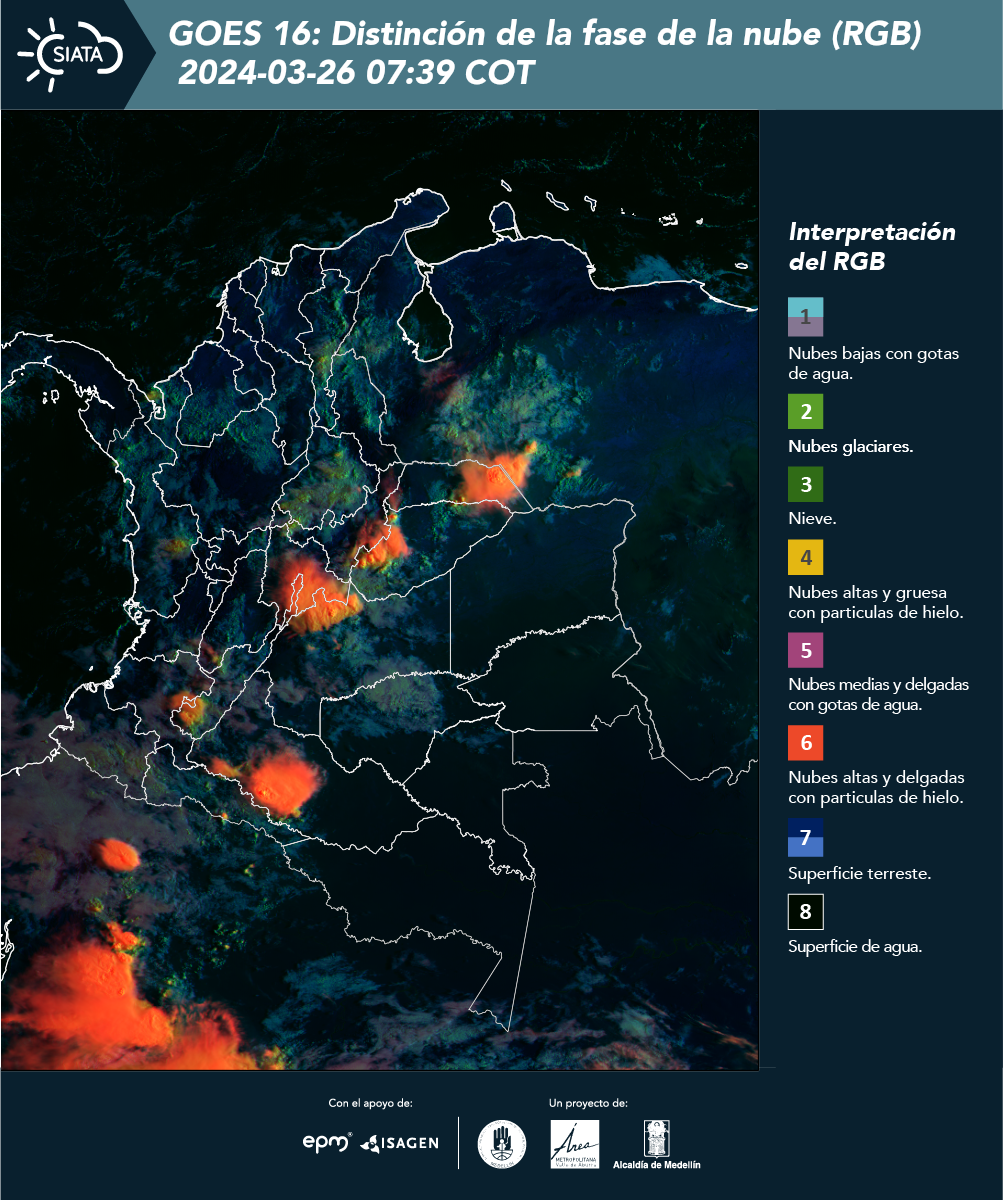Select legend swatch 1 for low water clouds

[805, 316]
